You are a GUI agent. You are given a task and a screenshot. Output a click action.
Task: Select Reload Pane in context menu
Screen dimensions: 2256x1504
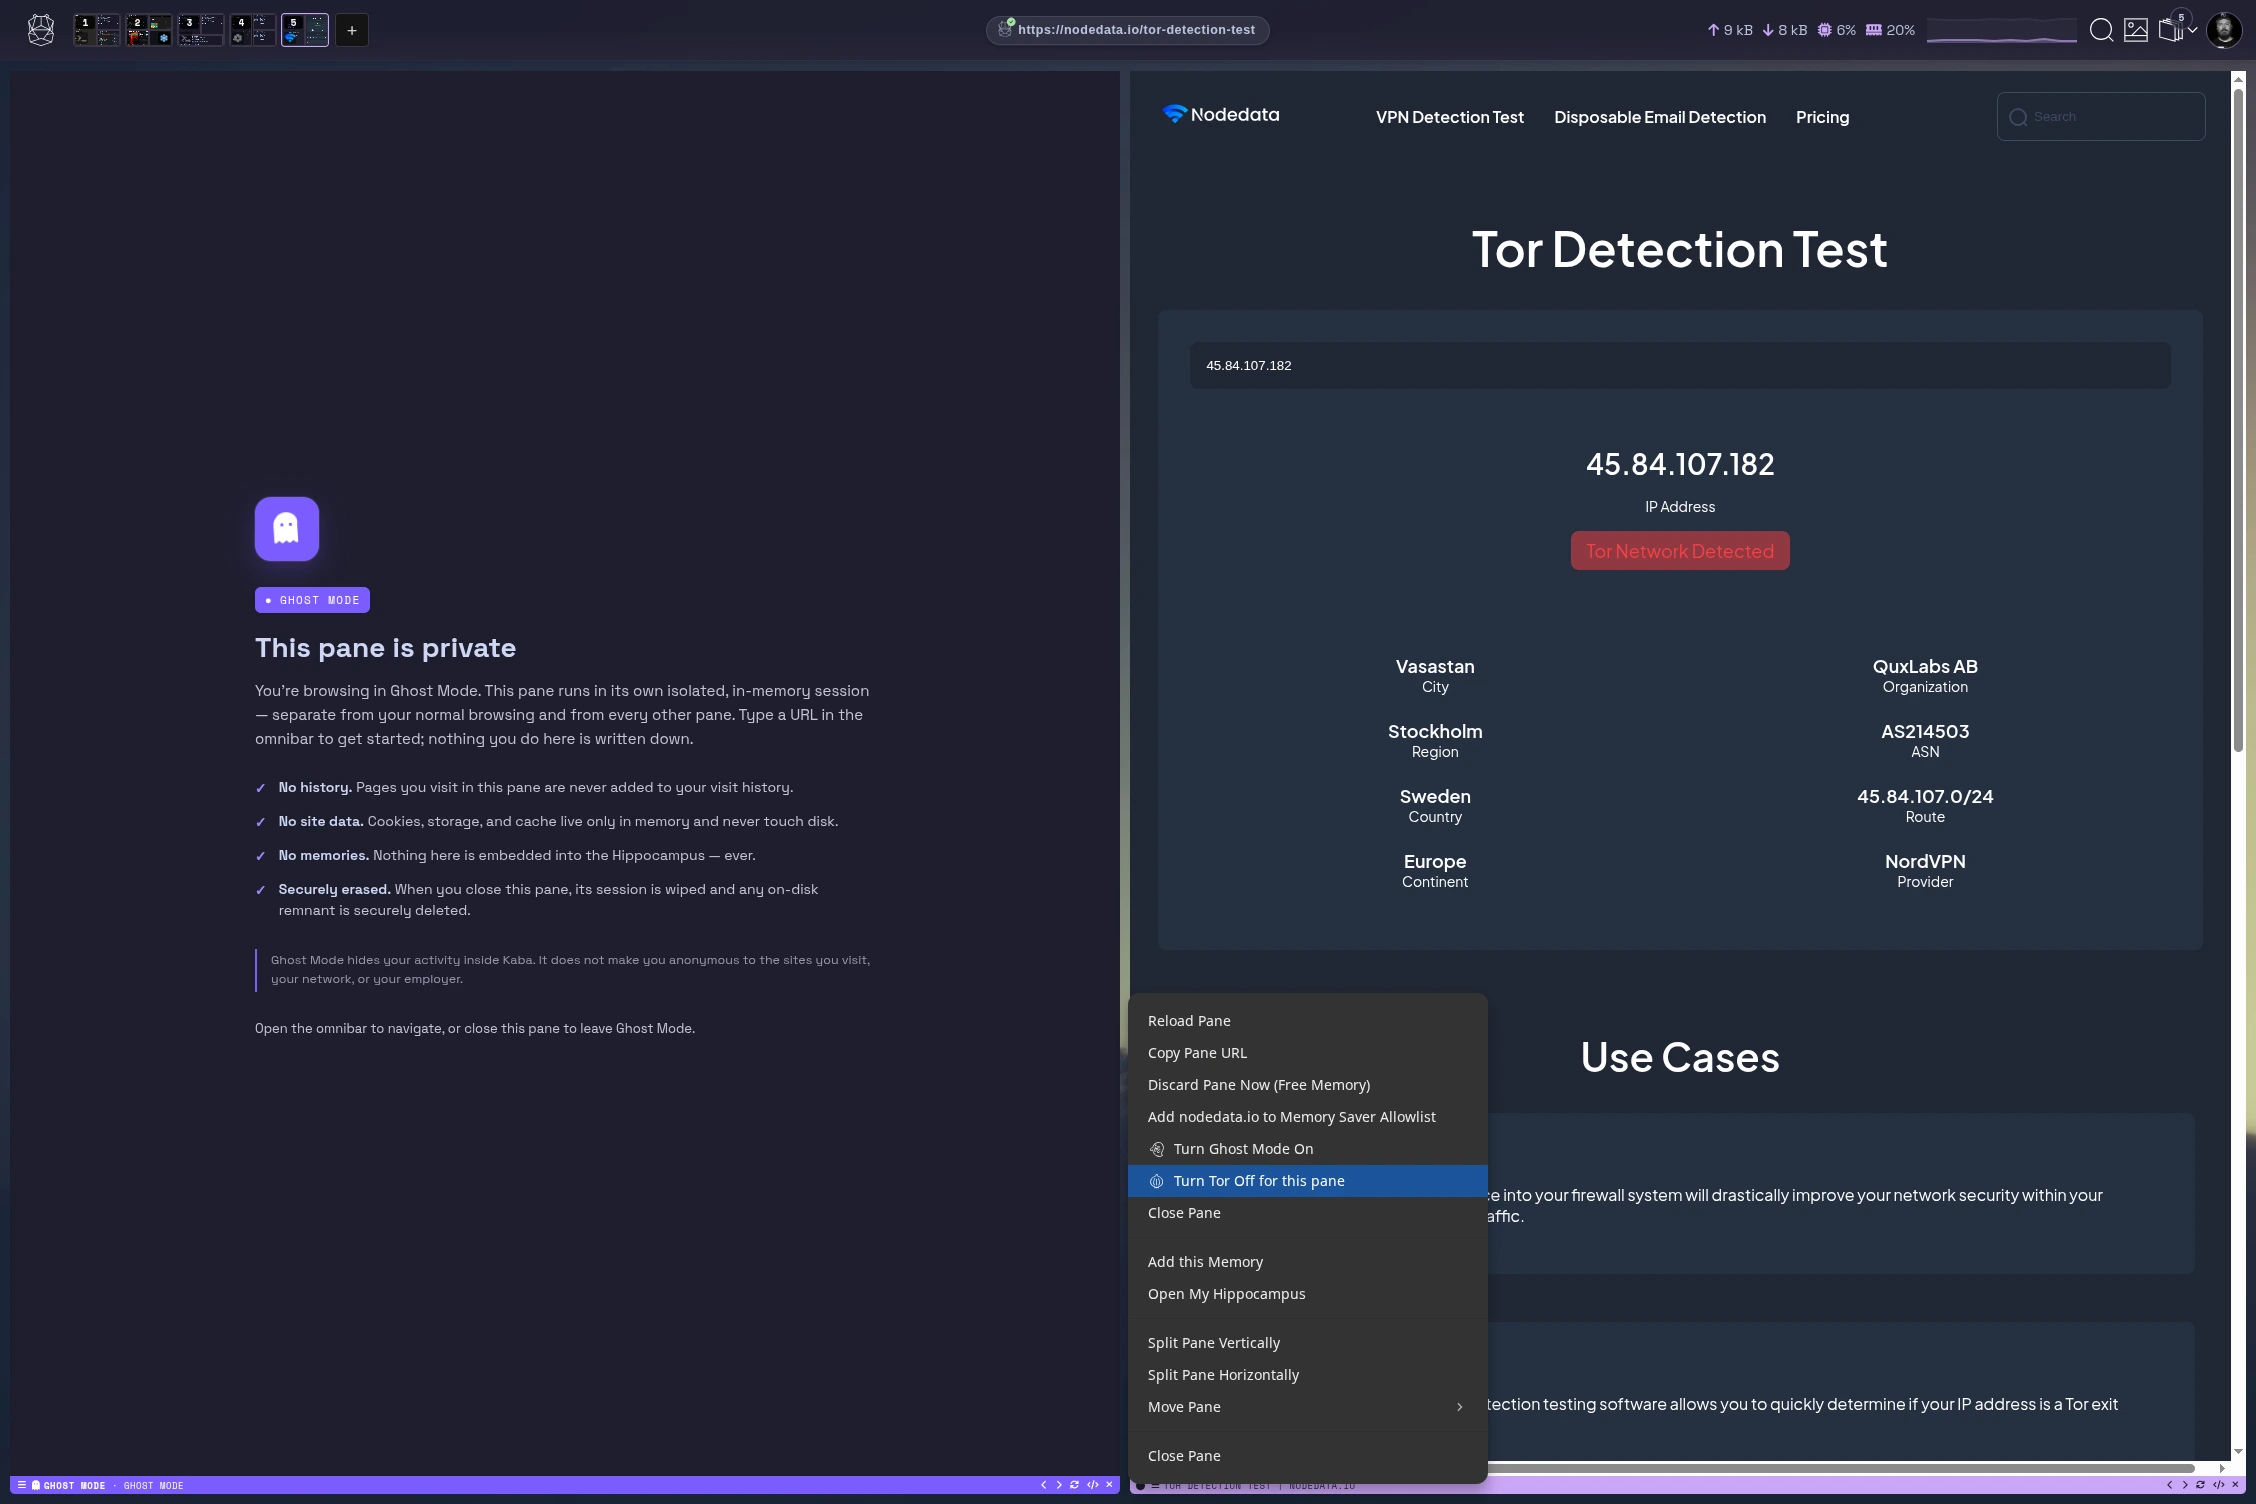1308,1021
